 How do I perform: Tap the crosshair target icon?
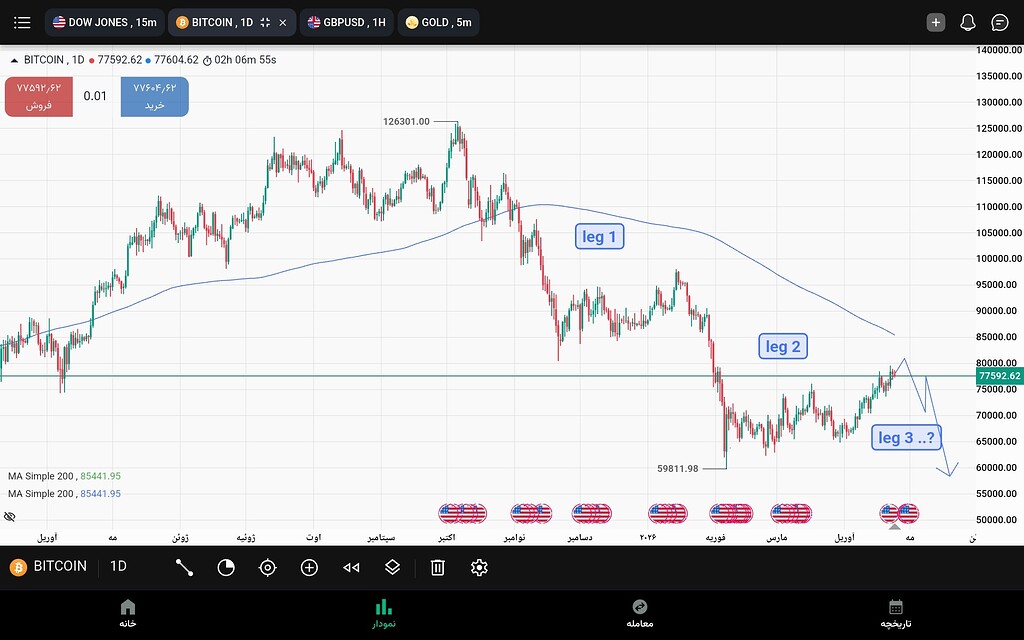267,567
